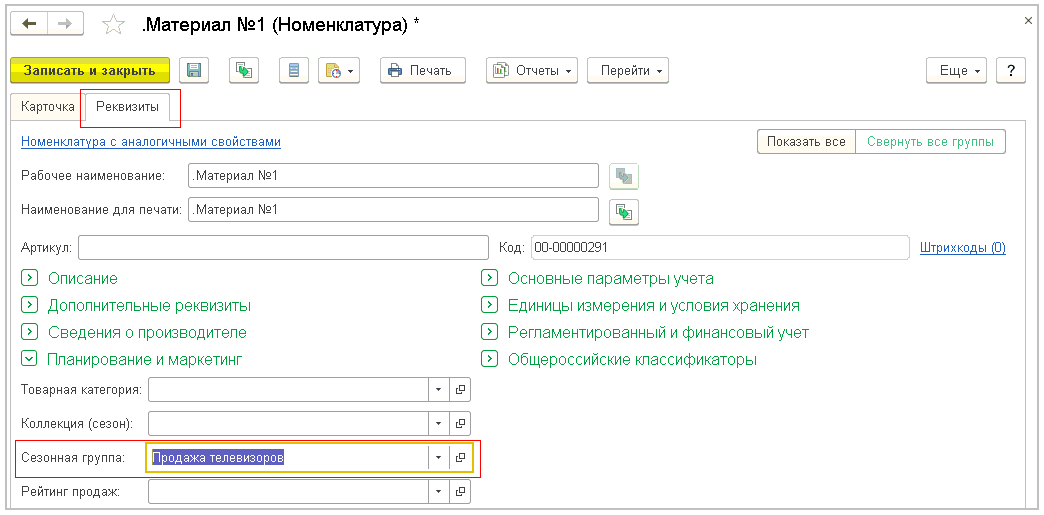
Task: Open the Отчеты dropdown menu
Action: (532, 70)
